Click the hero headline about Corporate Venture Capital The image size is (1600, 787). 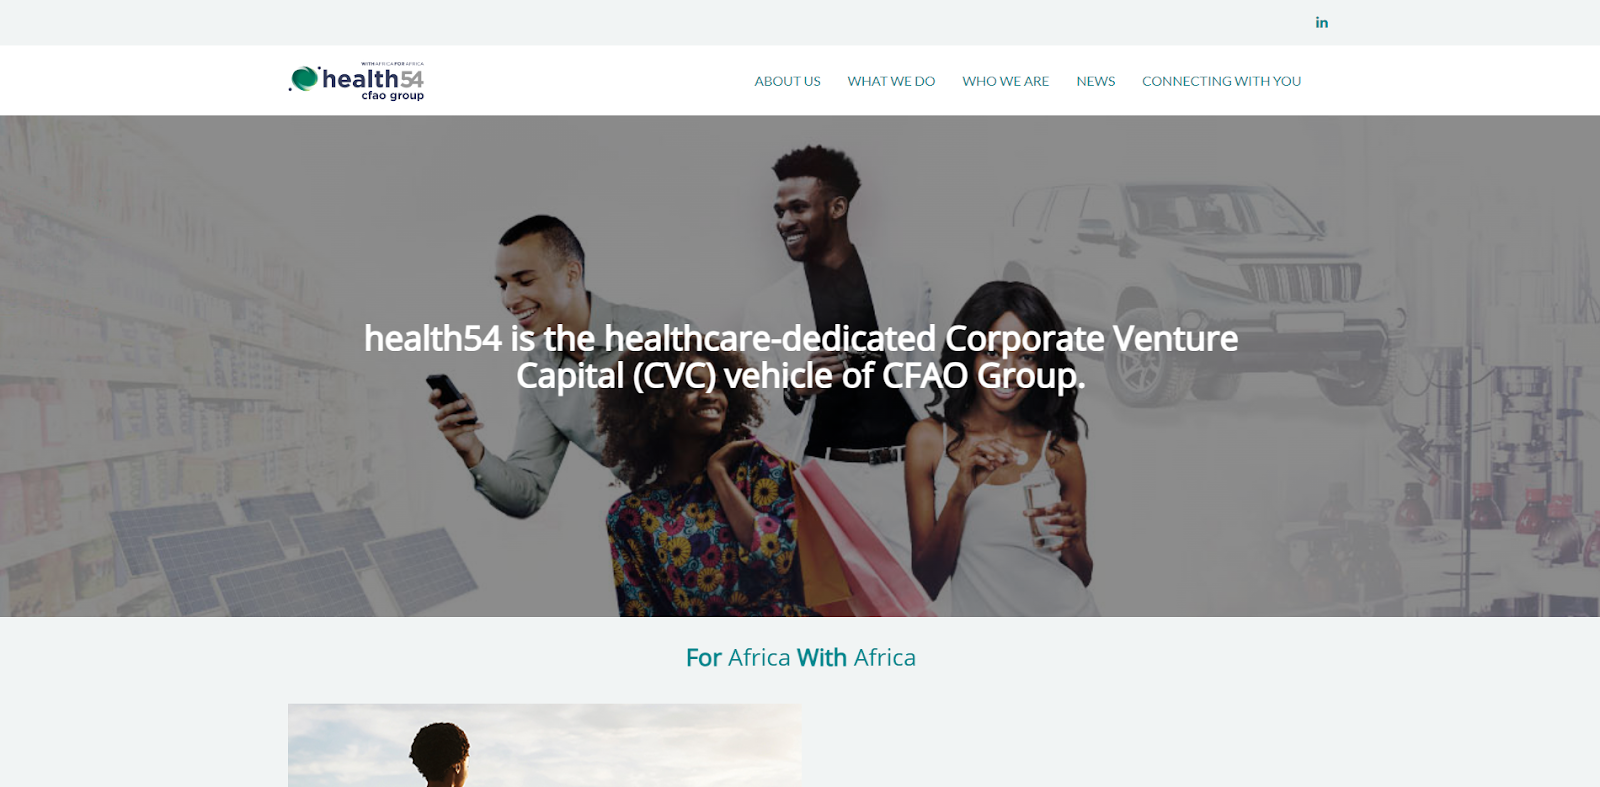point(800,357)
